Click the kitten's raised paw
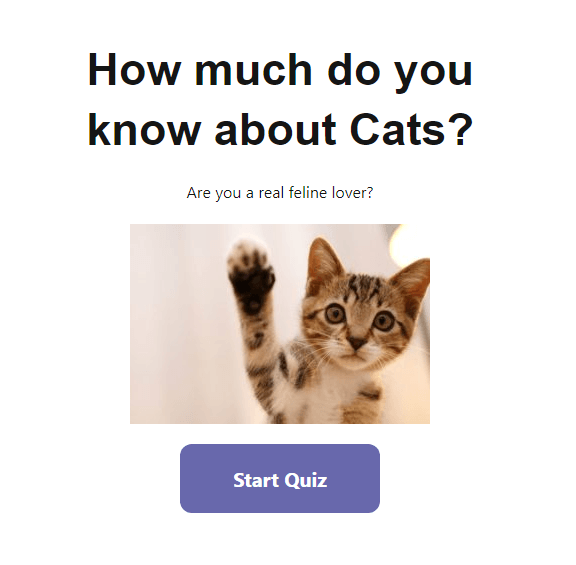 (x=251, y=274)
